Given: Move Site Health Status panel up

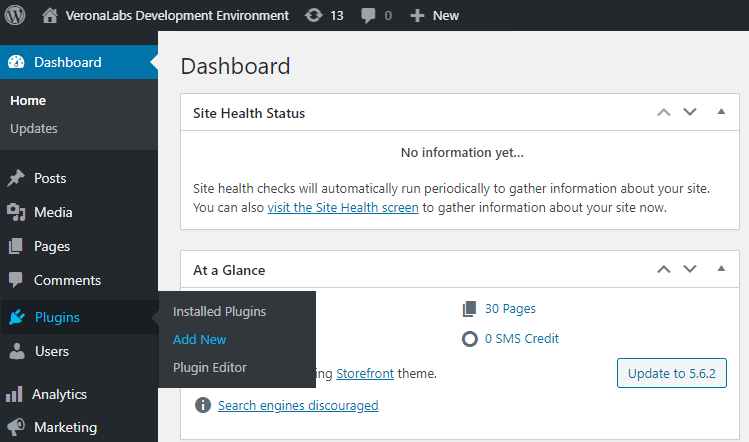Looking at the screenshot, I should pyautogui.click(x=663, y=112).
